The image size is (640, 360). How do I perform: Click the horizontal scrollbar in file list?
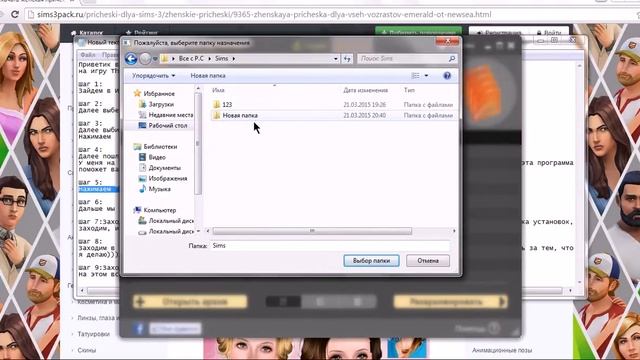[x=312, y=231]
